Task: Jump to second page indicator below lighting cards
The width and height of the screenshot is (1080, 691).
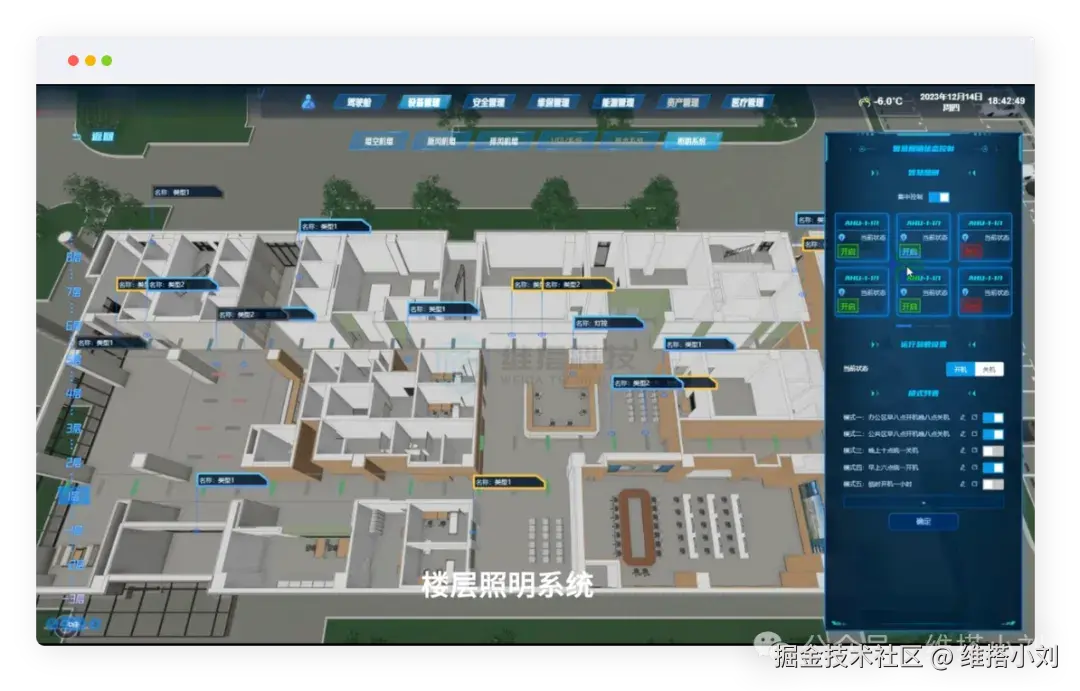Action: point(923,325)
